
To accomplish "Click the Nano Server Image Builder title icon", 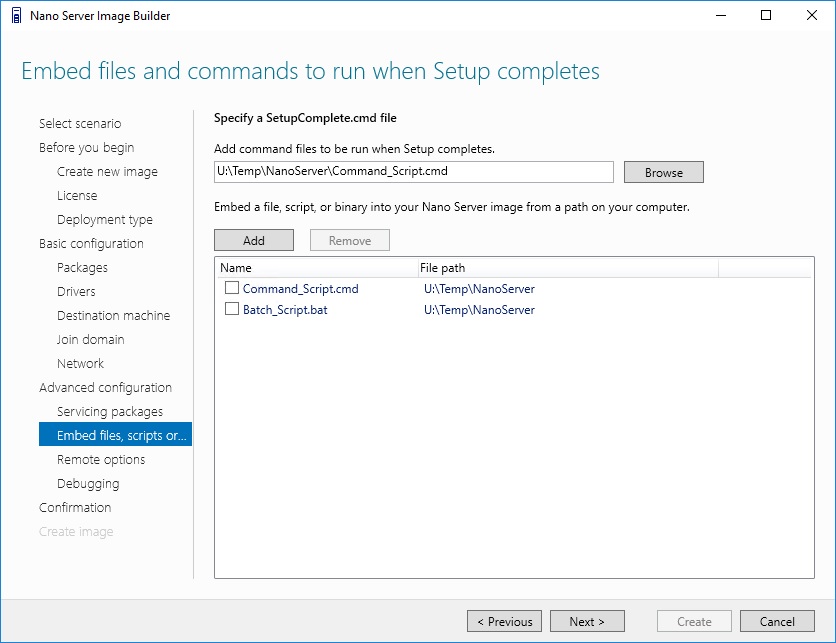I will pyautogui.click(x=17, y=15).
